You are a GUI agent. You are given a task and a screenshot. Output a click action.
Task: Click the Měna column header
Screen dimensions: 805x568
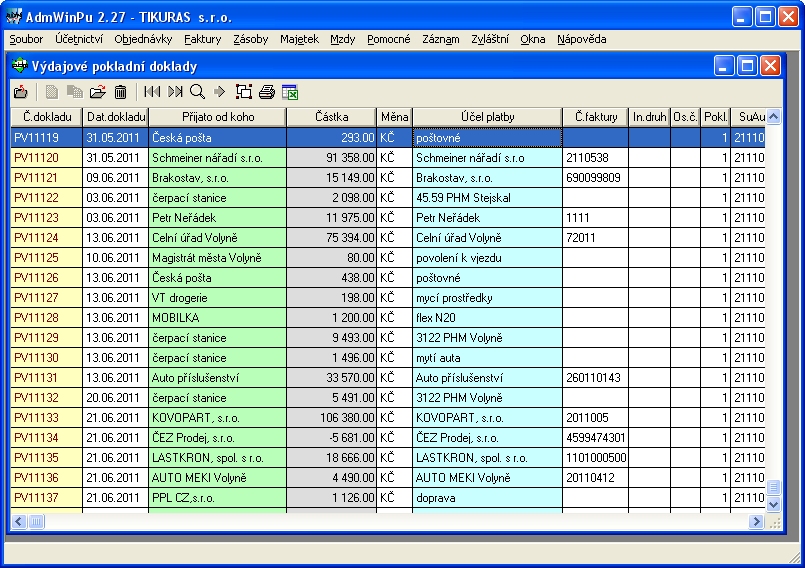[394, 117]
